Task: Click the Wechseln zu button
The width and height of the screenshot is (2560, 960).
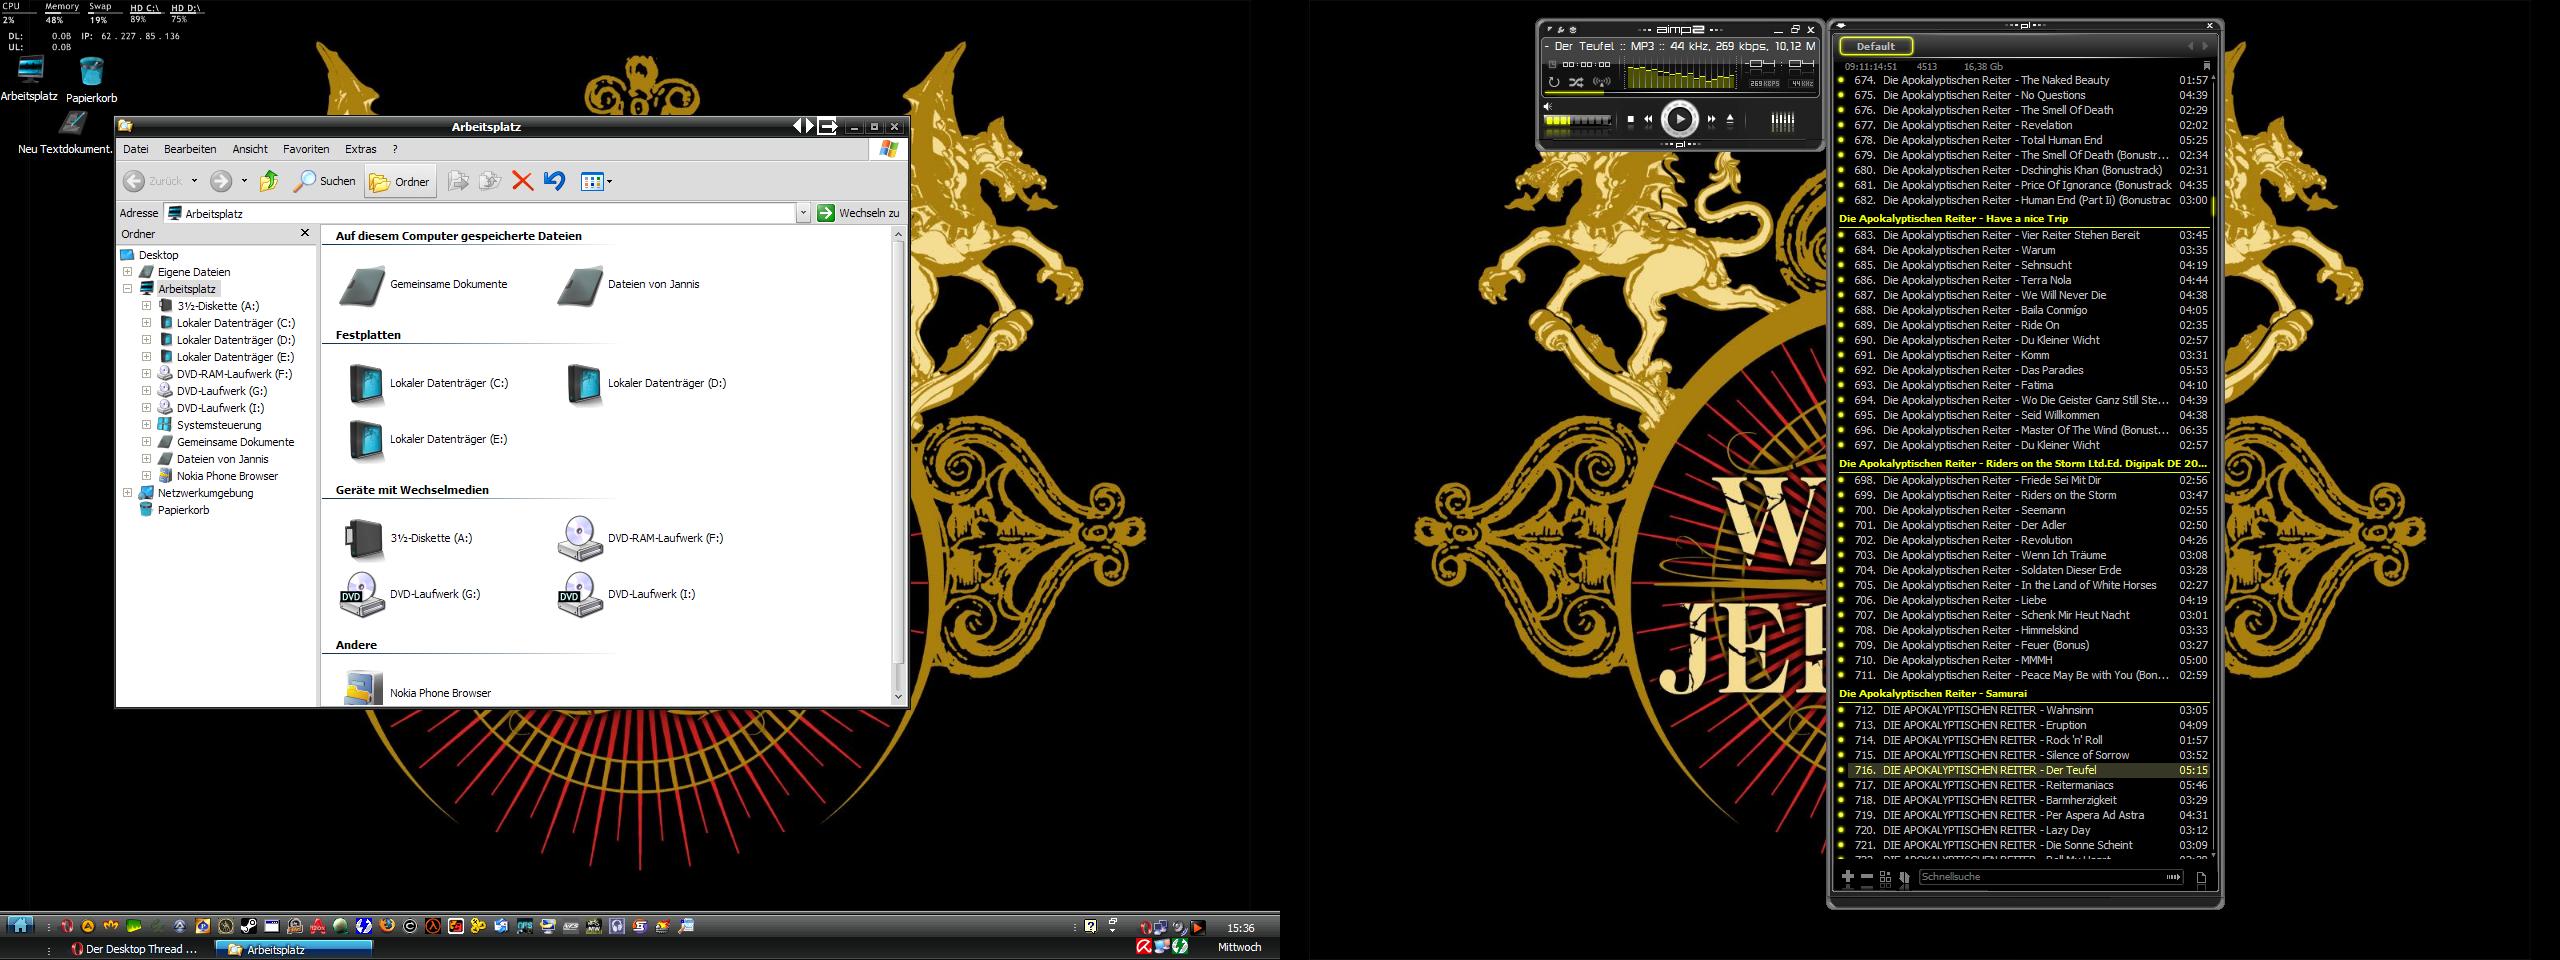Action: pyautogui.click(x=859, y=213)
